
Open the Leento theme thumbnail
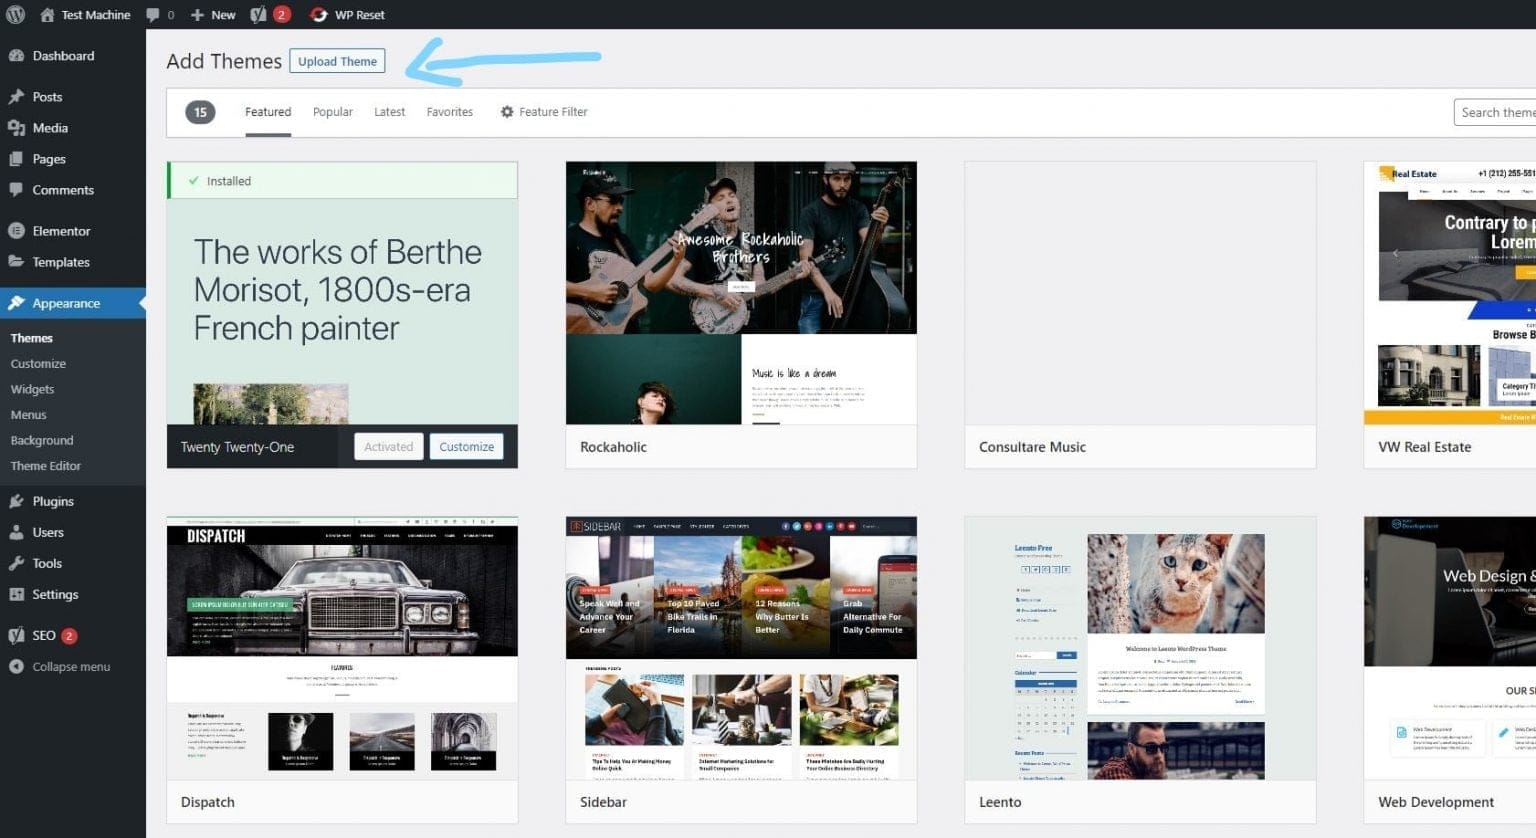click(x=1140, y=648)
